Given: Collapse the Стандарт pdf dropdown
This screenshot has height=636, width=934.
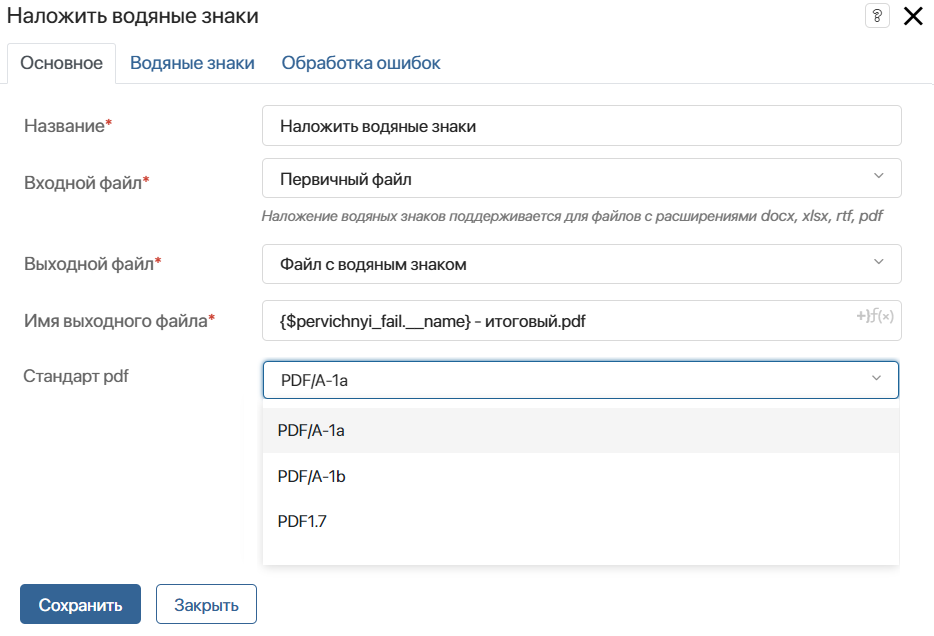Looking at the screenshot, I should pyautogui.click(x=581, y=380).
